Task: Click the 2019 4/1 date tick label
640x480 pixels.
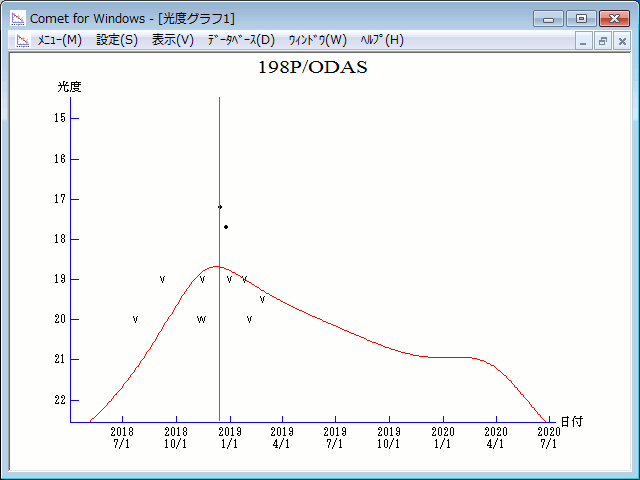Action: pos(282,437)
